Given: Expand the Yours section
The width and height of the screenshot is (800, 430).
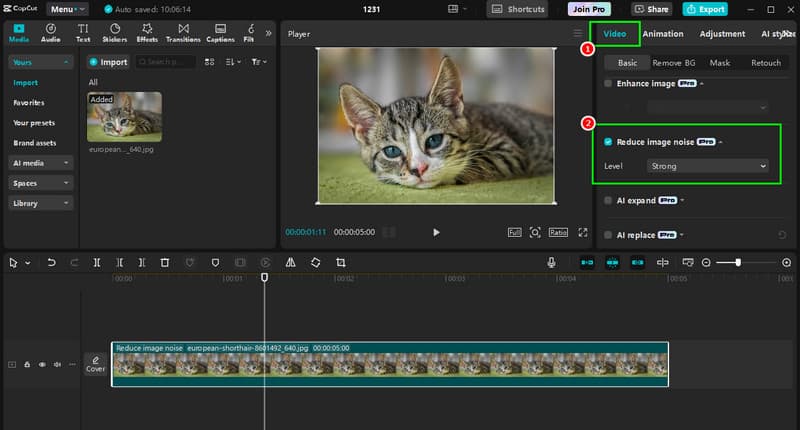Looking at the screenshot, I should (x=40, y=62).
